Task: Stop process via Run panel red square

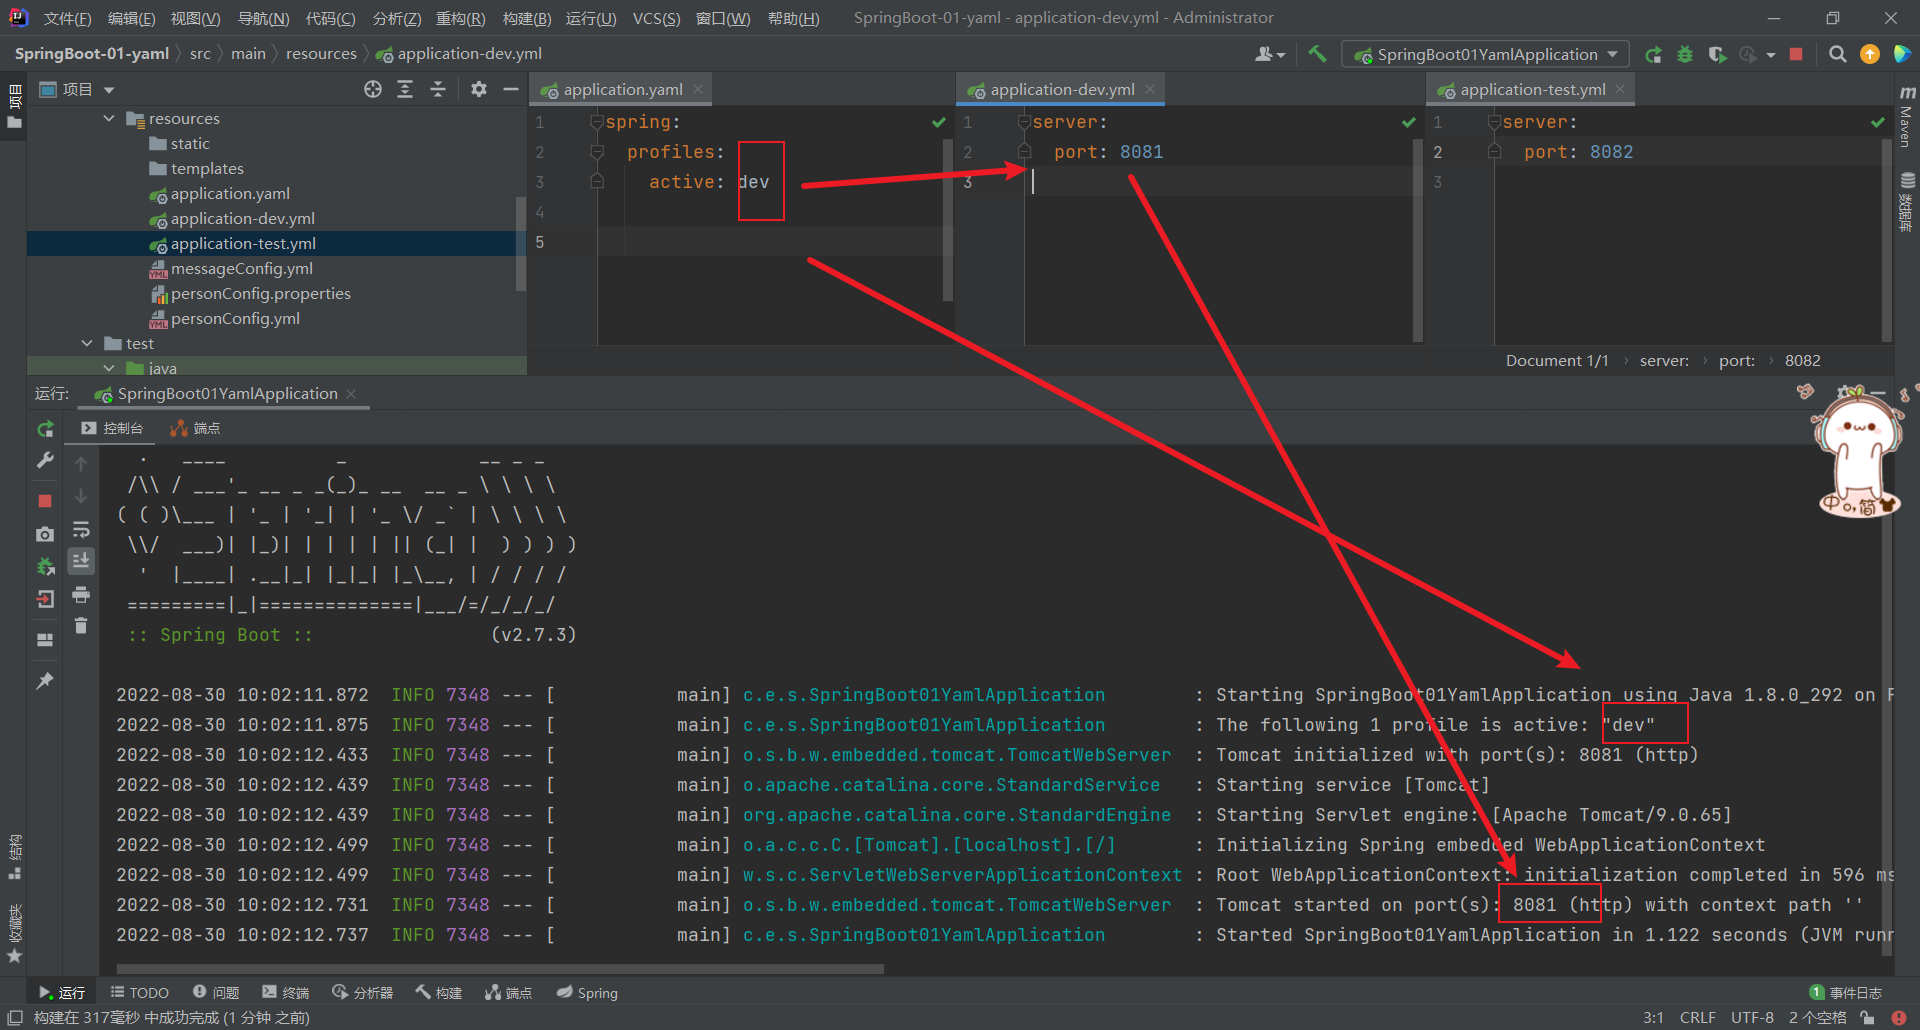Action: (45, 500)
